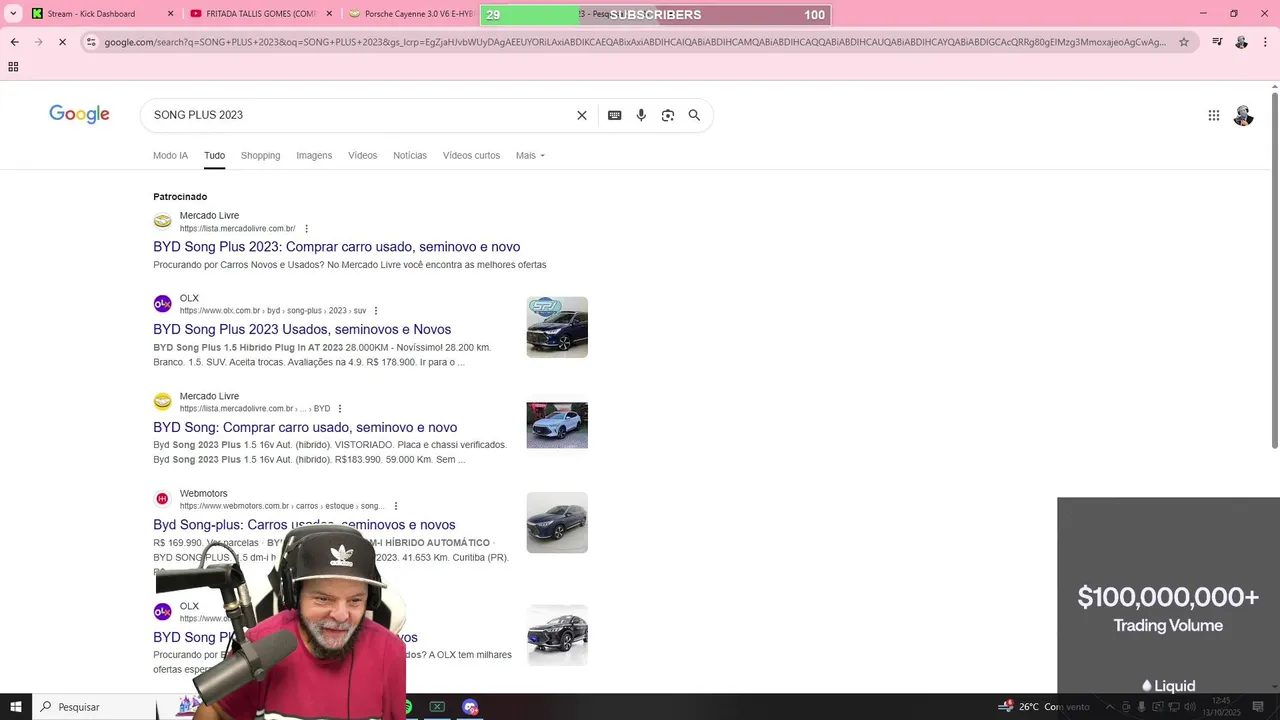Open the Chrome profile avatar in the toolbar
This screenshot has height=720, width=1280.
tap(1241, 42)
